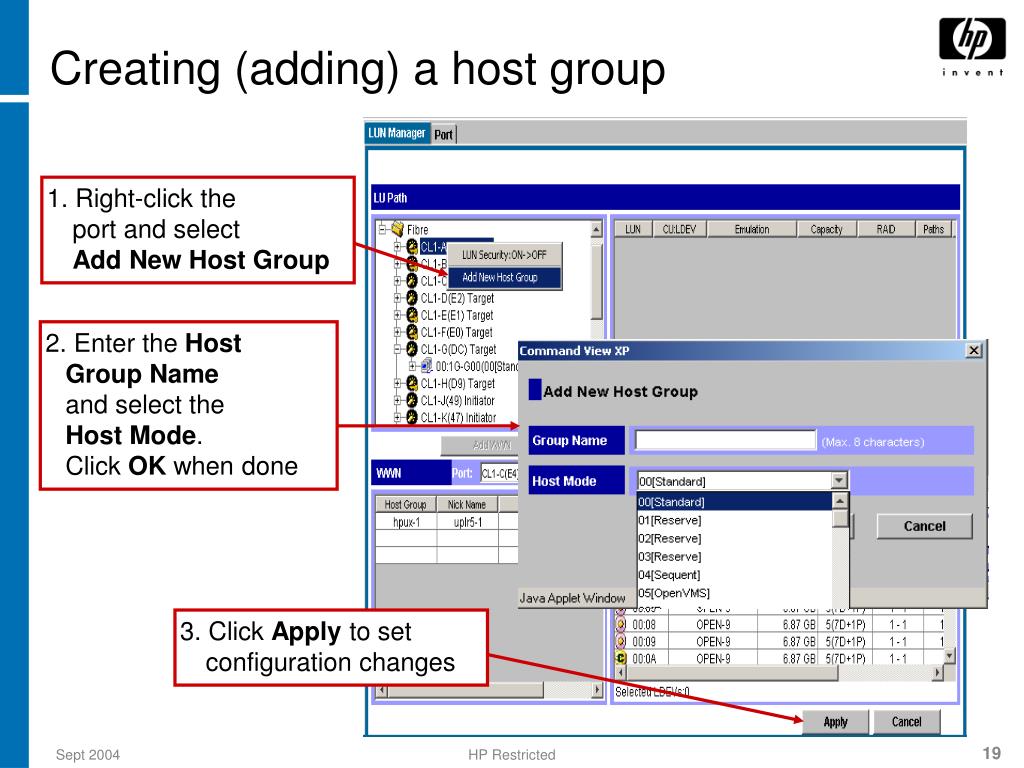Collapse the Fibre tree node
The image size is (1024, 768).
tap(383, 229)
